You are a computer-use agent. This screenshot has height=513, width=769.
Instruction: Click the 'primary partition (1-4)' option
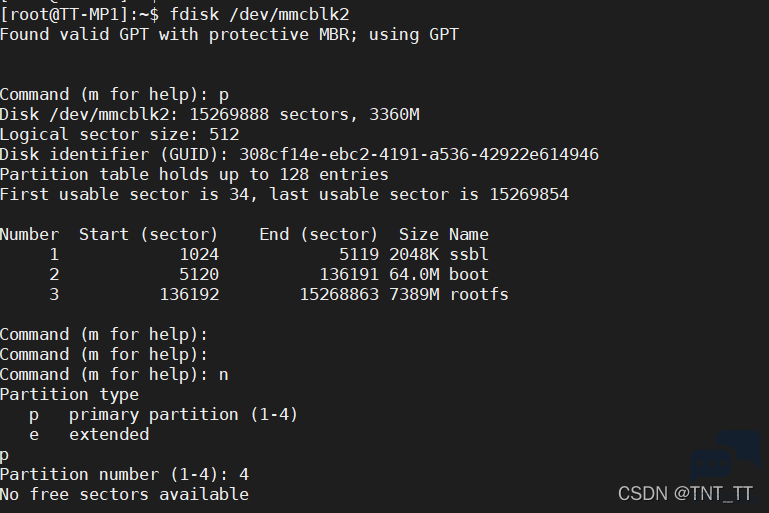(183, 415)
